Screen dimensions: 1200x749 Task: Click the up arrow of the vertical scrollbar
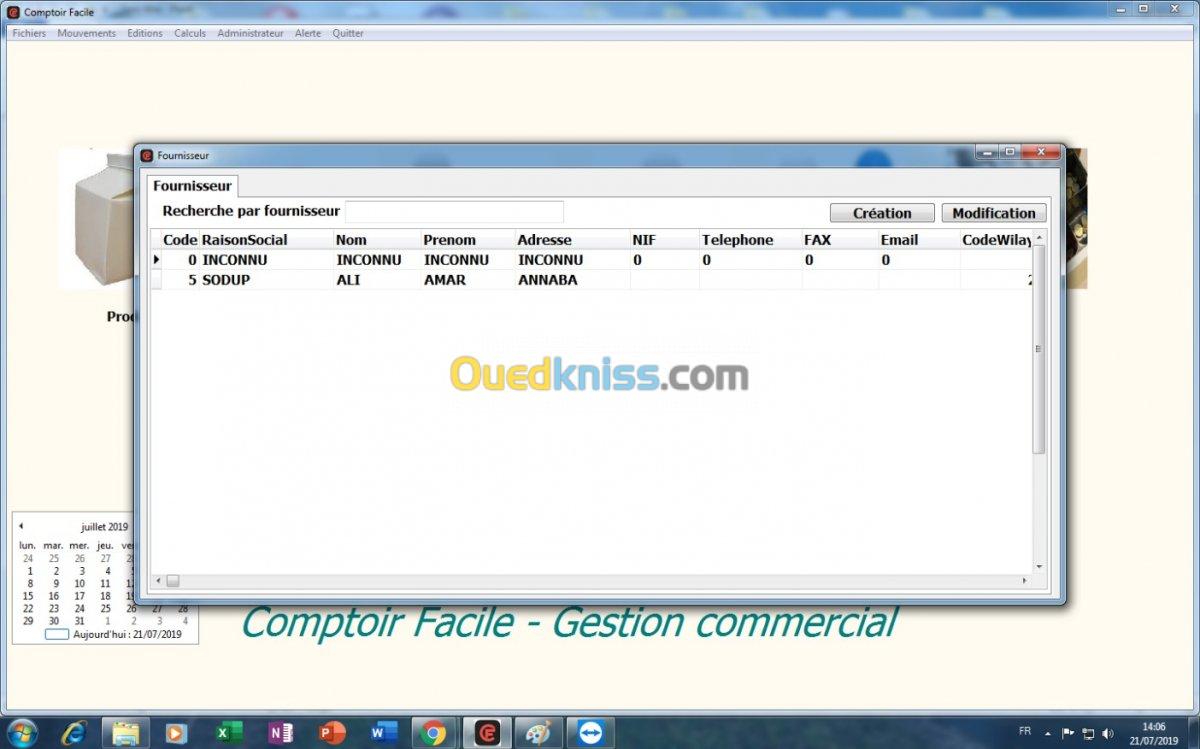coord(1039,238)
